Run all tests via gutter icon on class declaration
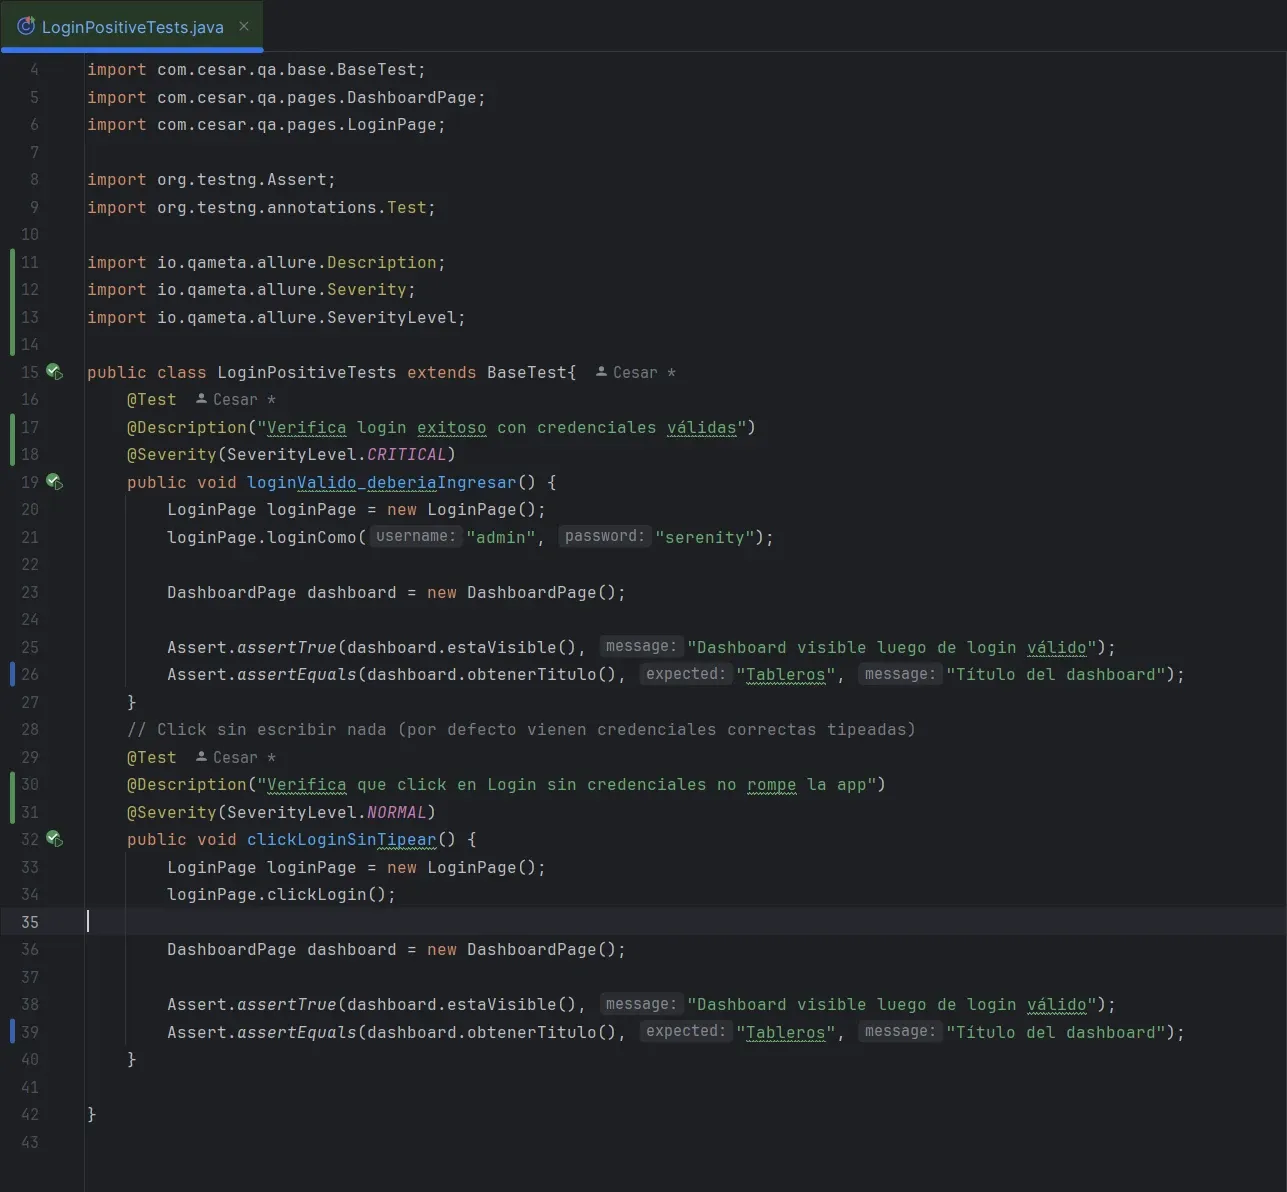The image size is (1287, 1192). pyautogui.click(x=54, y=372)
